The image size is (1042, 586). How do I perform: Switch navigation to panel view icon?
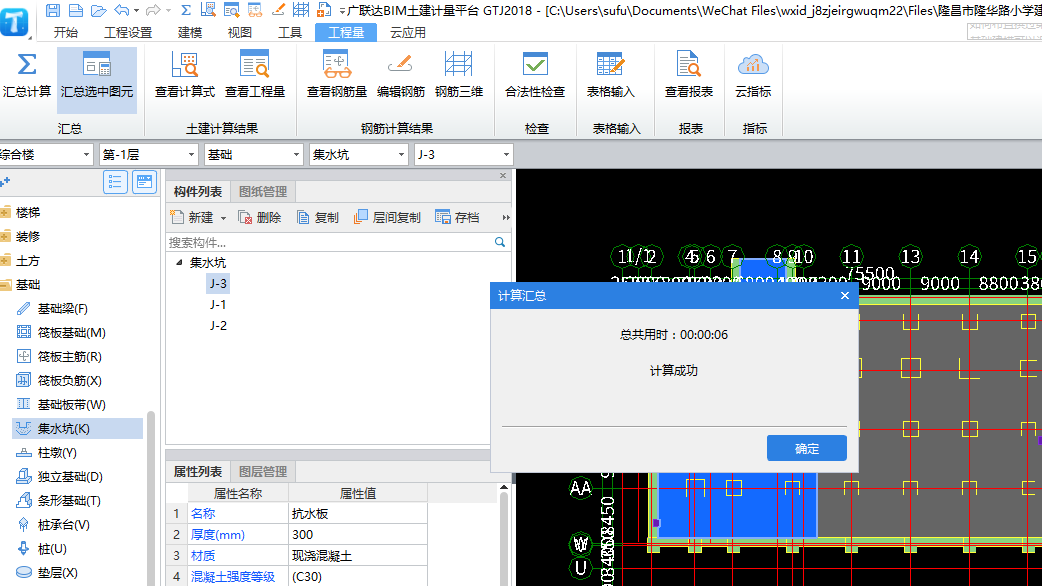[x=144, y=181]
